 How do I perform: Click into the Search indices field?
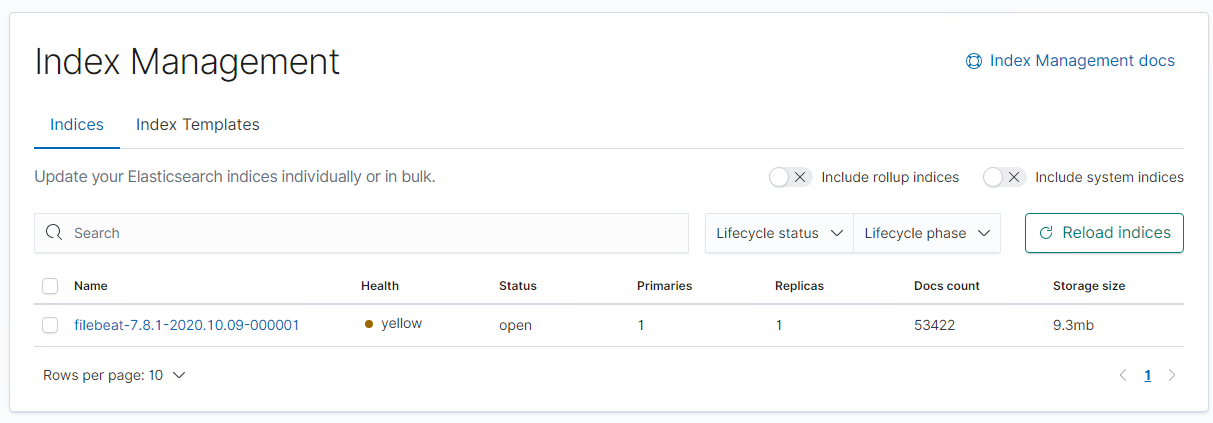(370, 233)
